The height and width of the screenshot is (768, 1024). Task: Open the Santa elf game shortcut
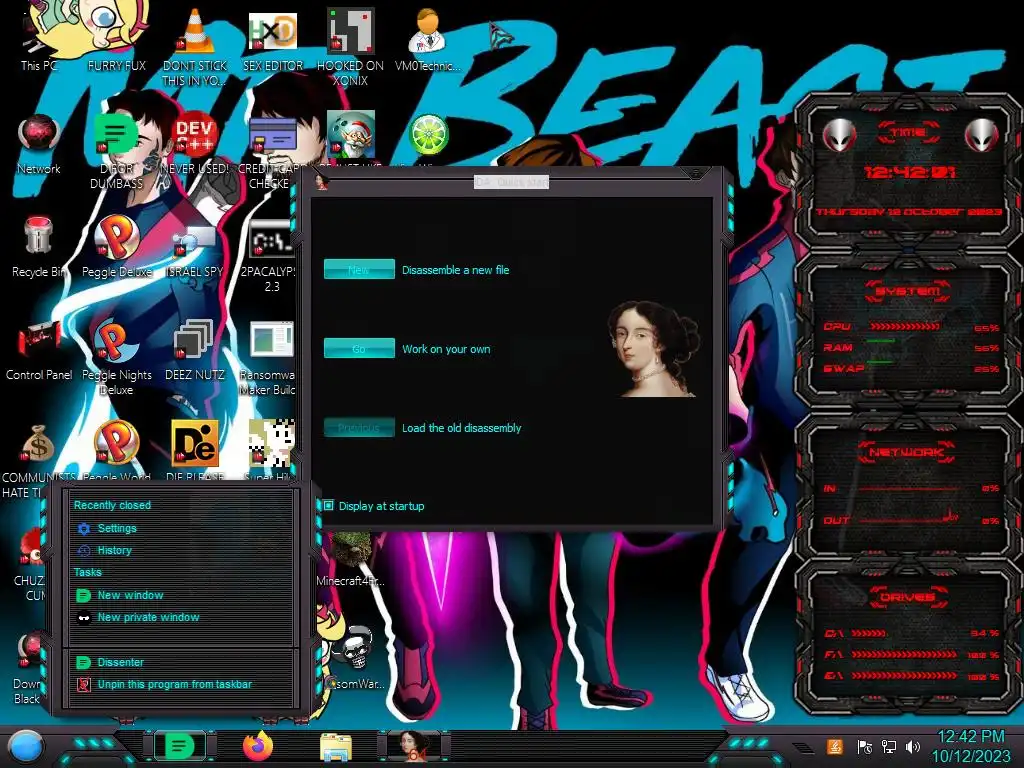coord(350,135)
